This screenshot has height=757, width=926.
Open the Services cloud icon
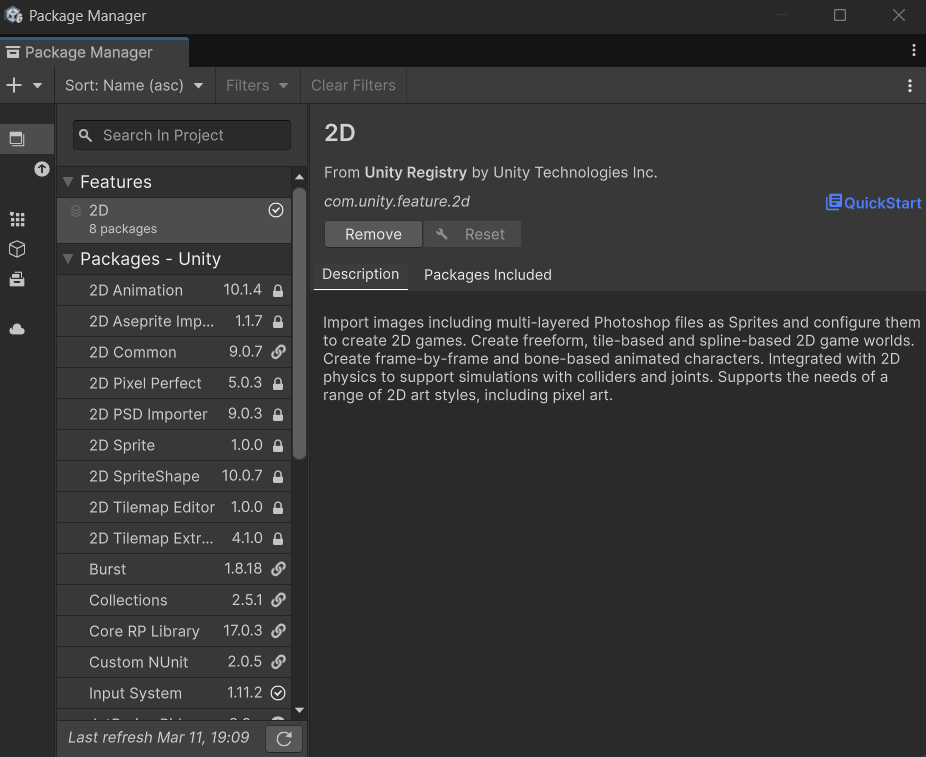[x=17, y=329]
